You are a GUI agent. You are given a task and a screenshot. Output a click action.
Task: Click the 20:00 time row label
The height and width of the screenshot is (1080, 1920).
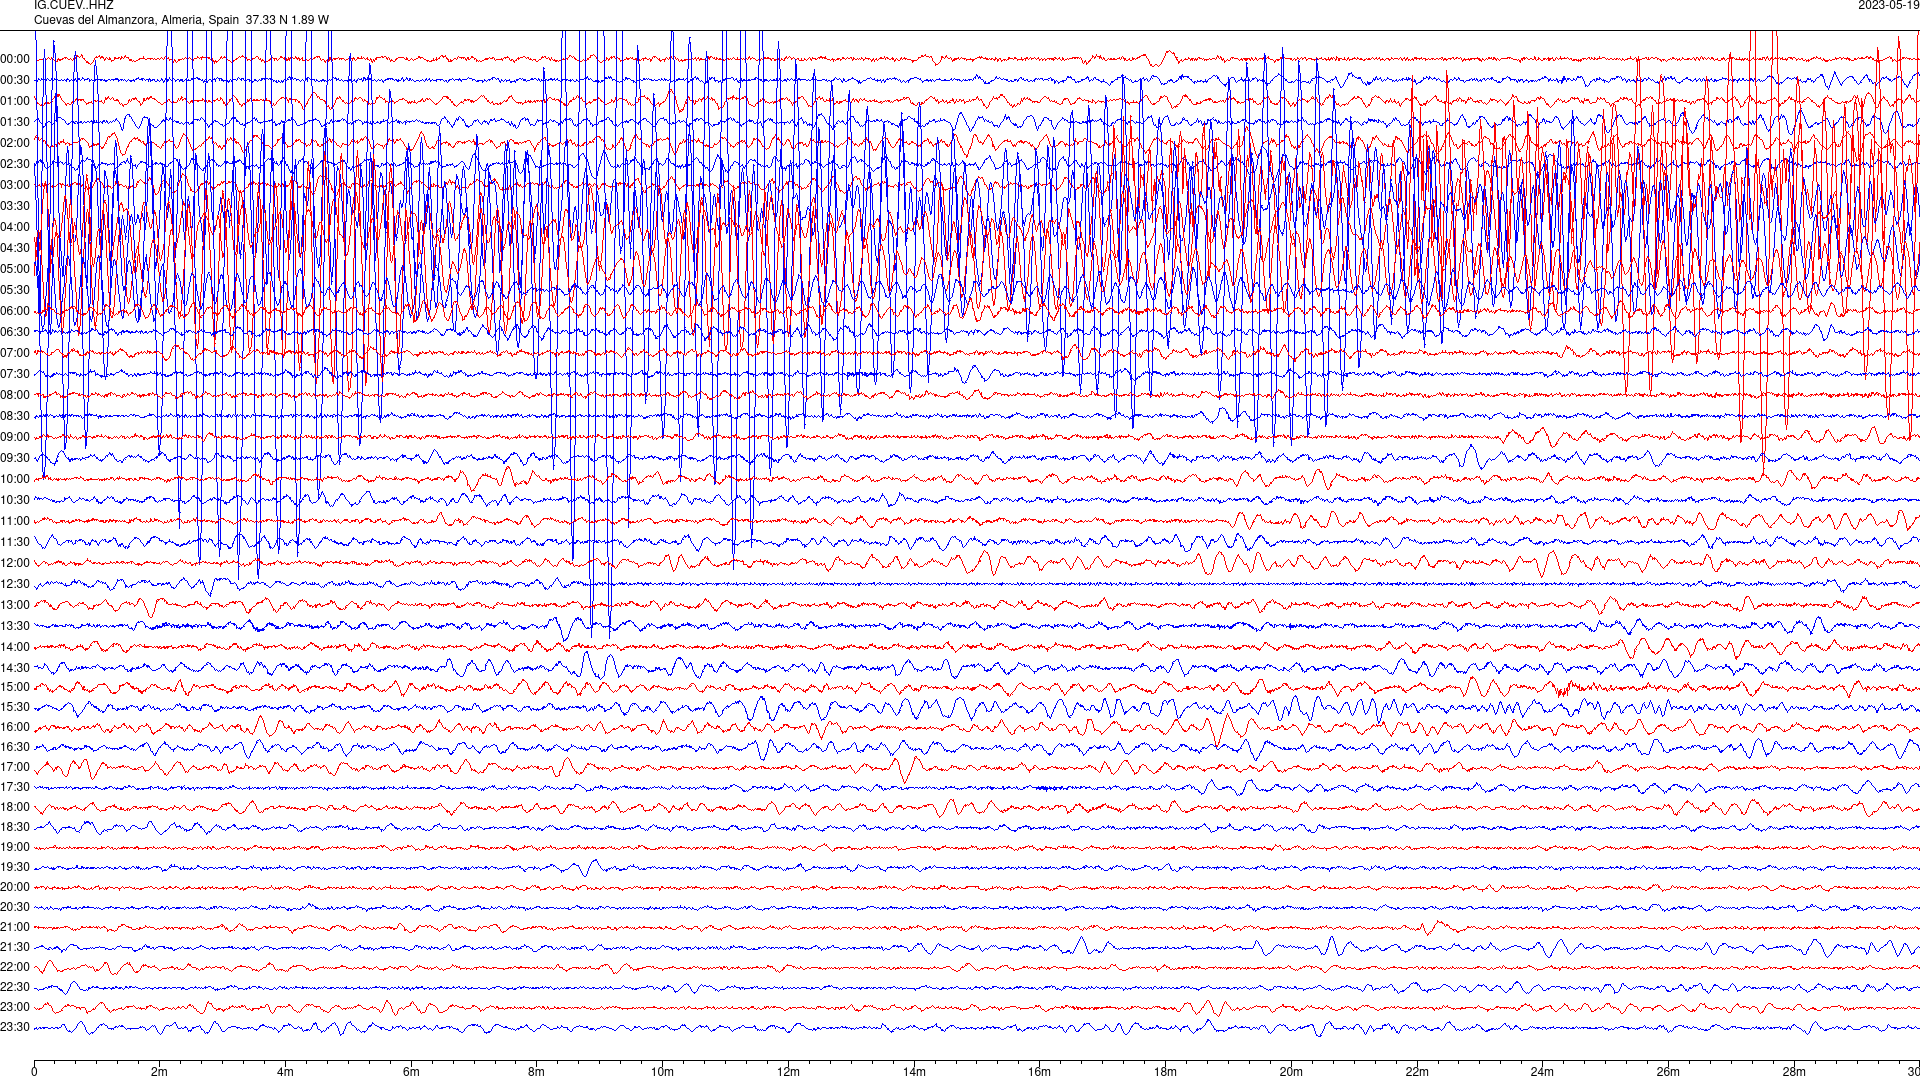pos(15,888)
